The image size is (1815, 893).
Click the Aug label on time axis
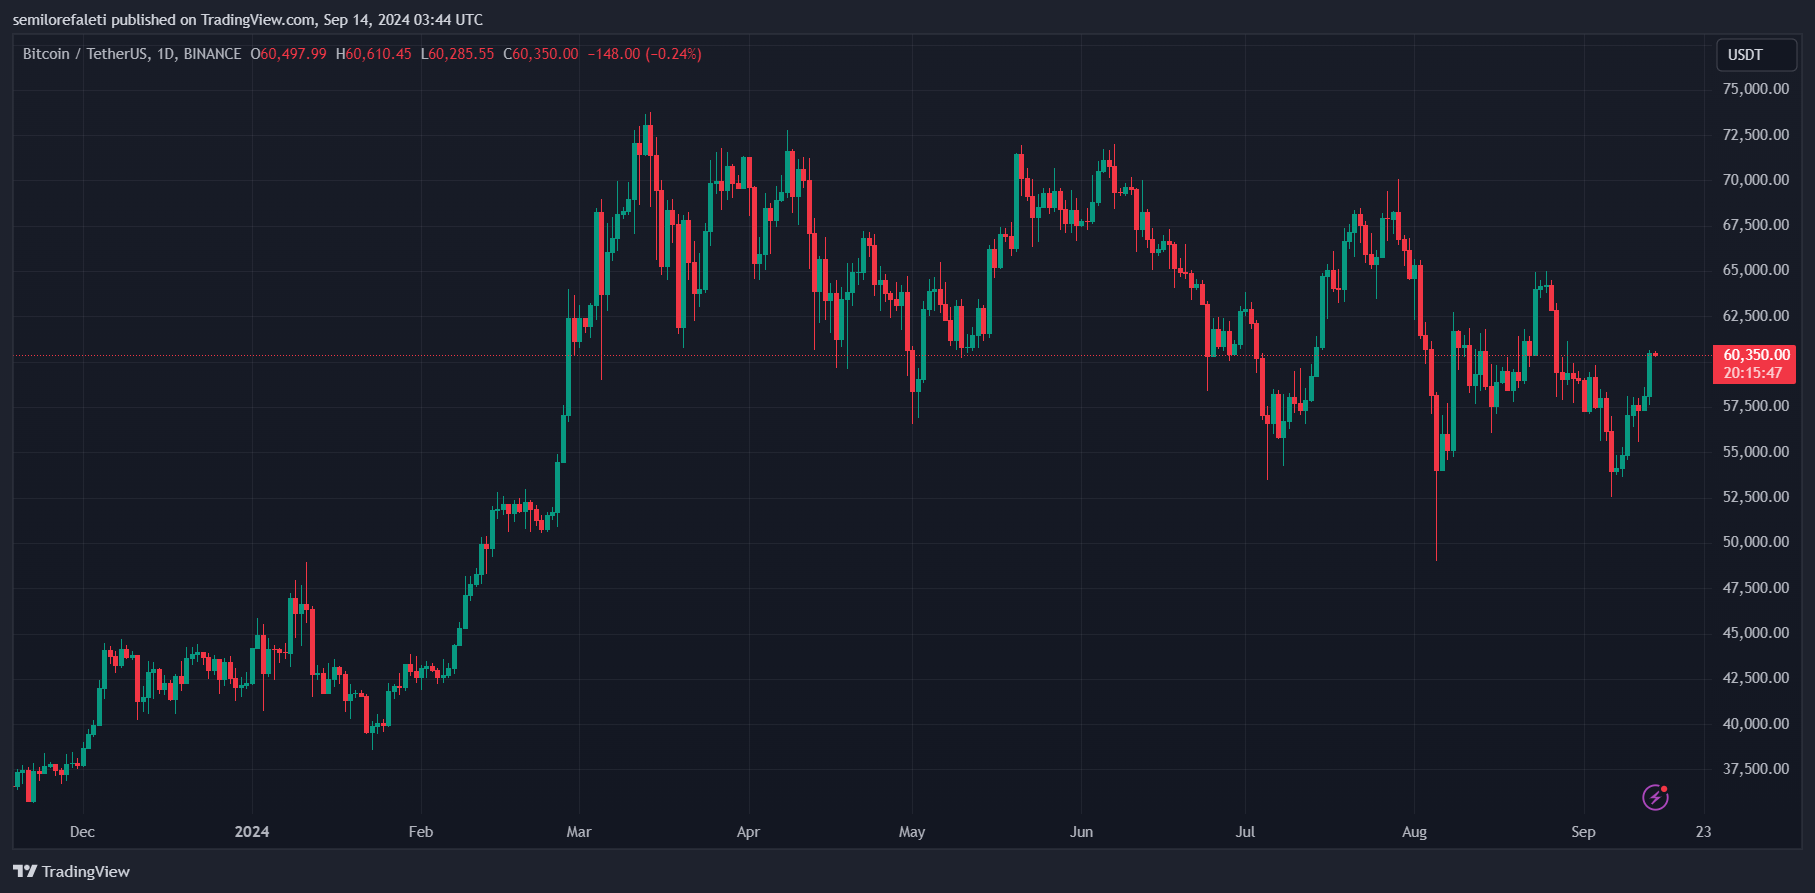[x=1414, y=832]
